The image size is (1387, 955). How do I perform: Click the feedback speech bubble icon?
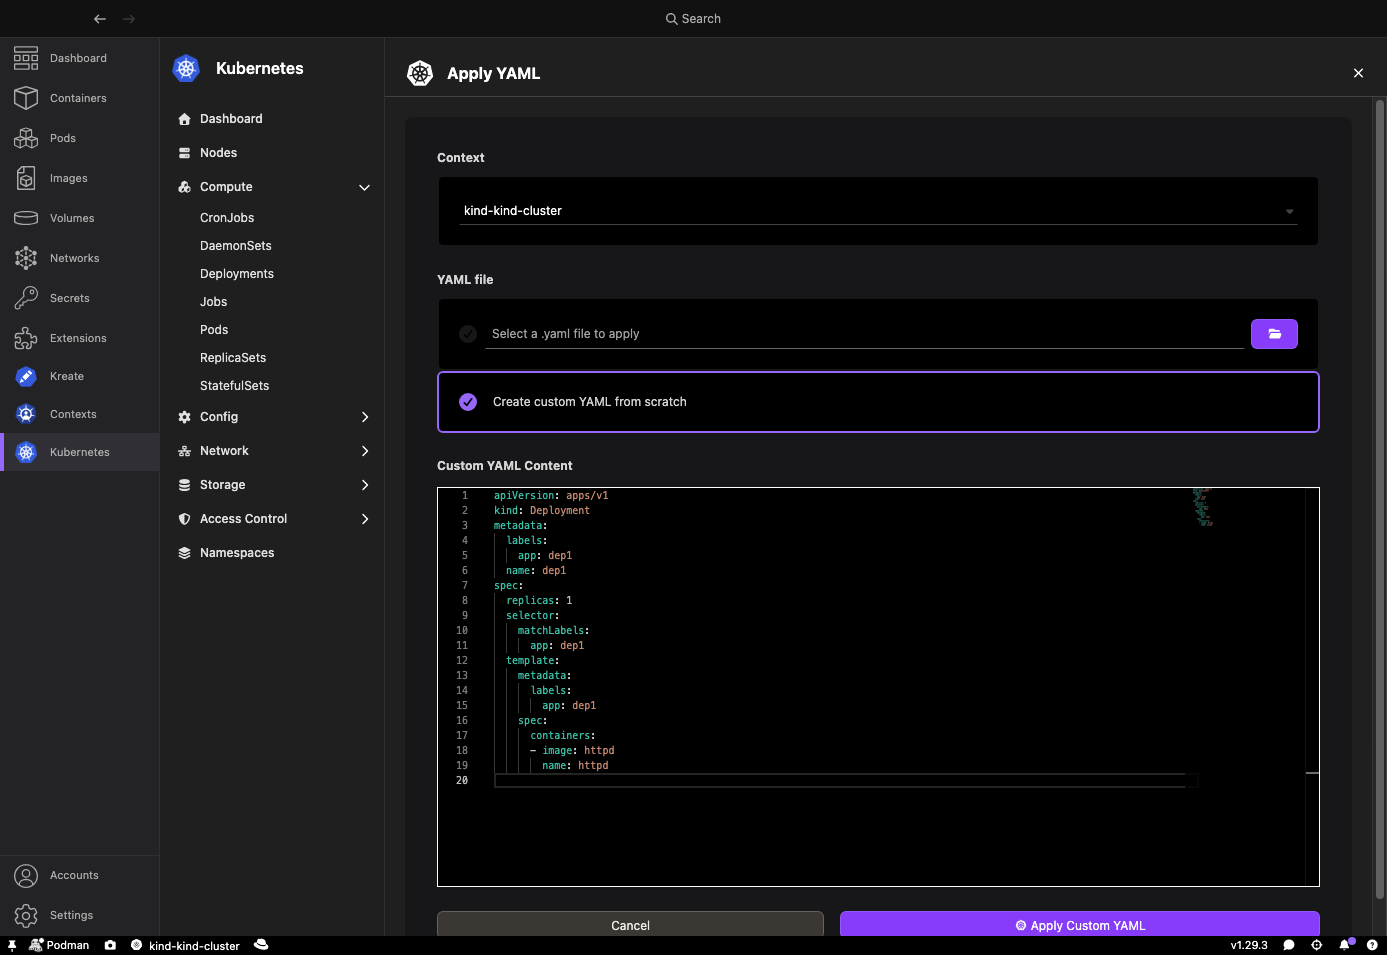tap(1289, 945)
